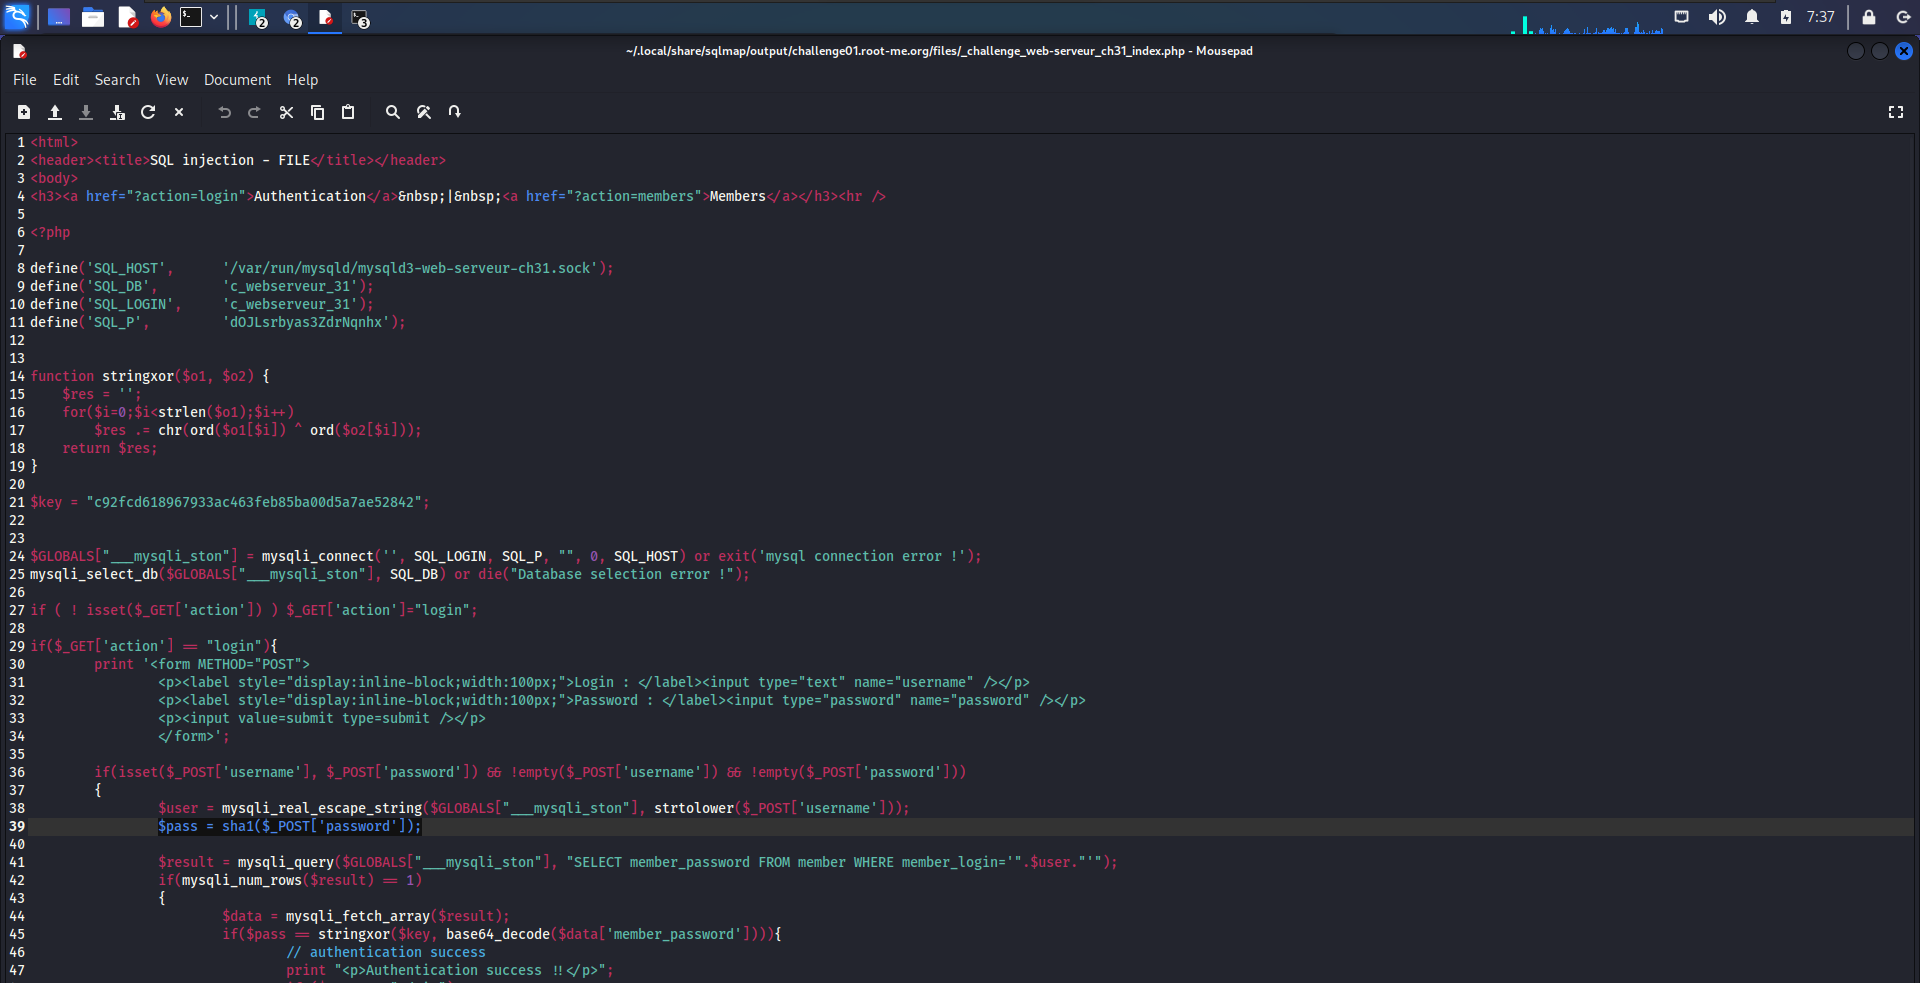Screen dimensions: 1920x983
Task: Click the mysqli_connect line of code
Action: tap(506, 556)
